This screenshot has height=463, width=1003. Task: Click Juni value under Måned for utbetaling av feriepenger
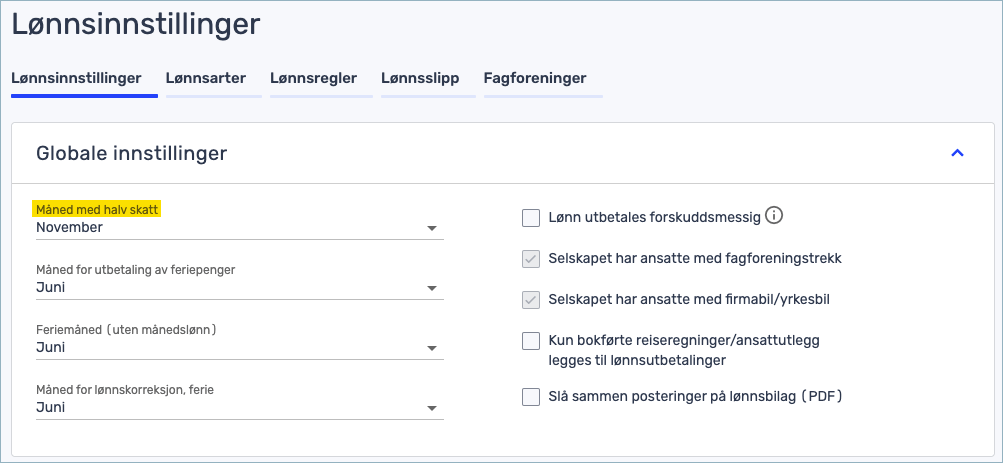51,287
